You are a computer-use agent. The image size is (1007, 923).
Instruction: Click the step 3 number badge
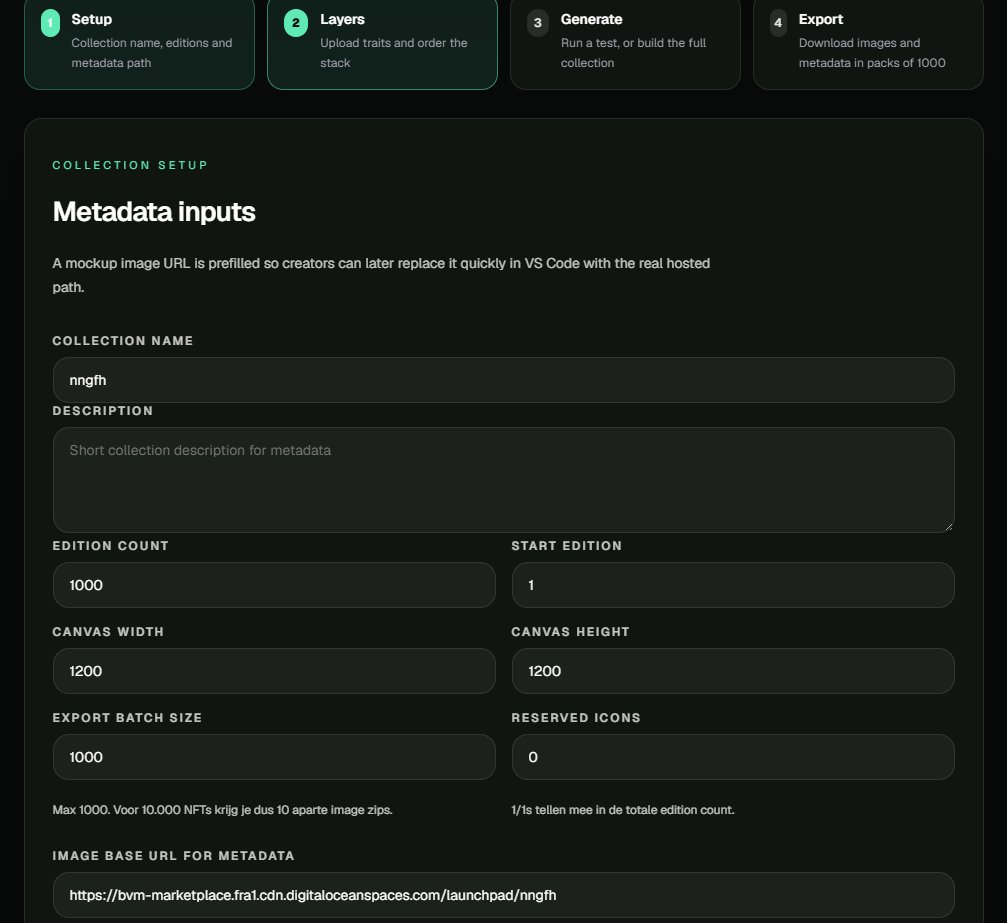tap(538, 23)
